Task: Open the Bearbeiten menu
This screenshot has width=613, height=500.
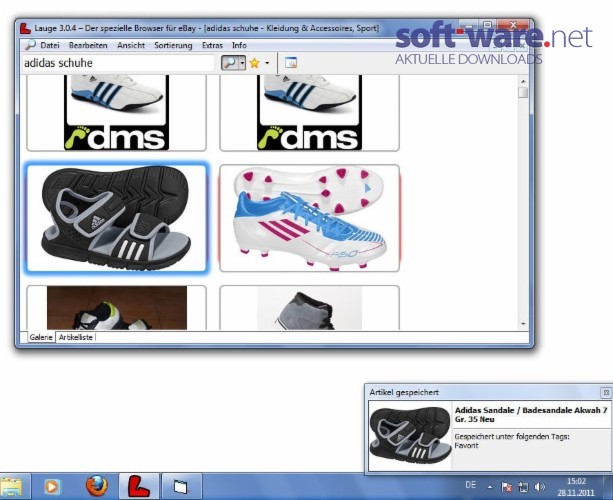Action: point(88,45)
